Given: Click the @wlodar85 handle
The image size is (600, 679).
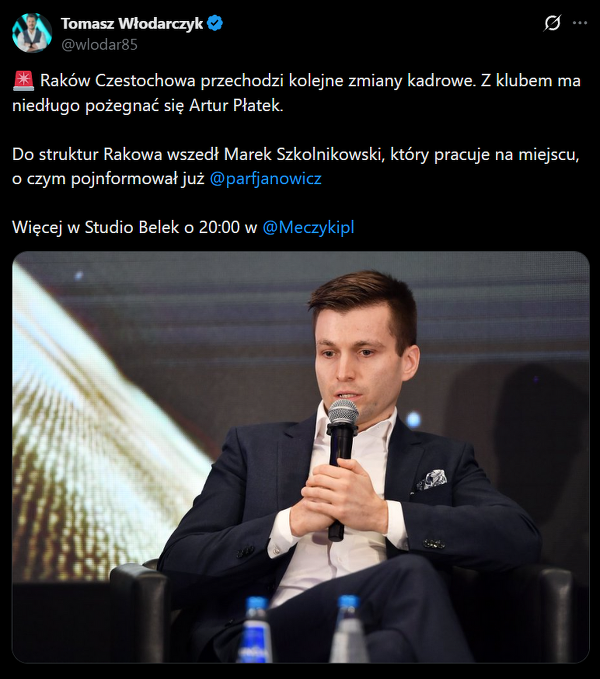Looking at the screenshot, I should click(x=99, y=44).
